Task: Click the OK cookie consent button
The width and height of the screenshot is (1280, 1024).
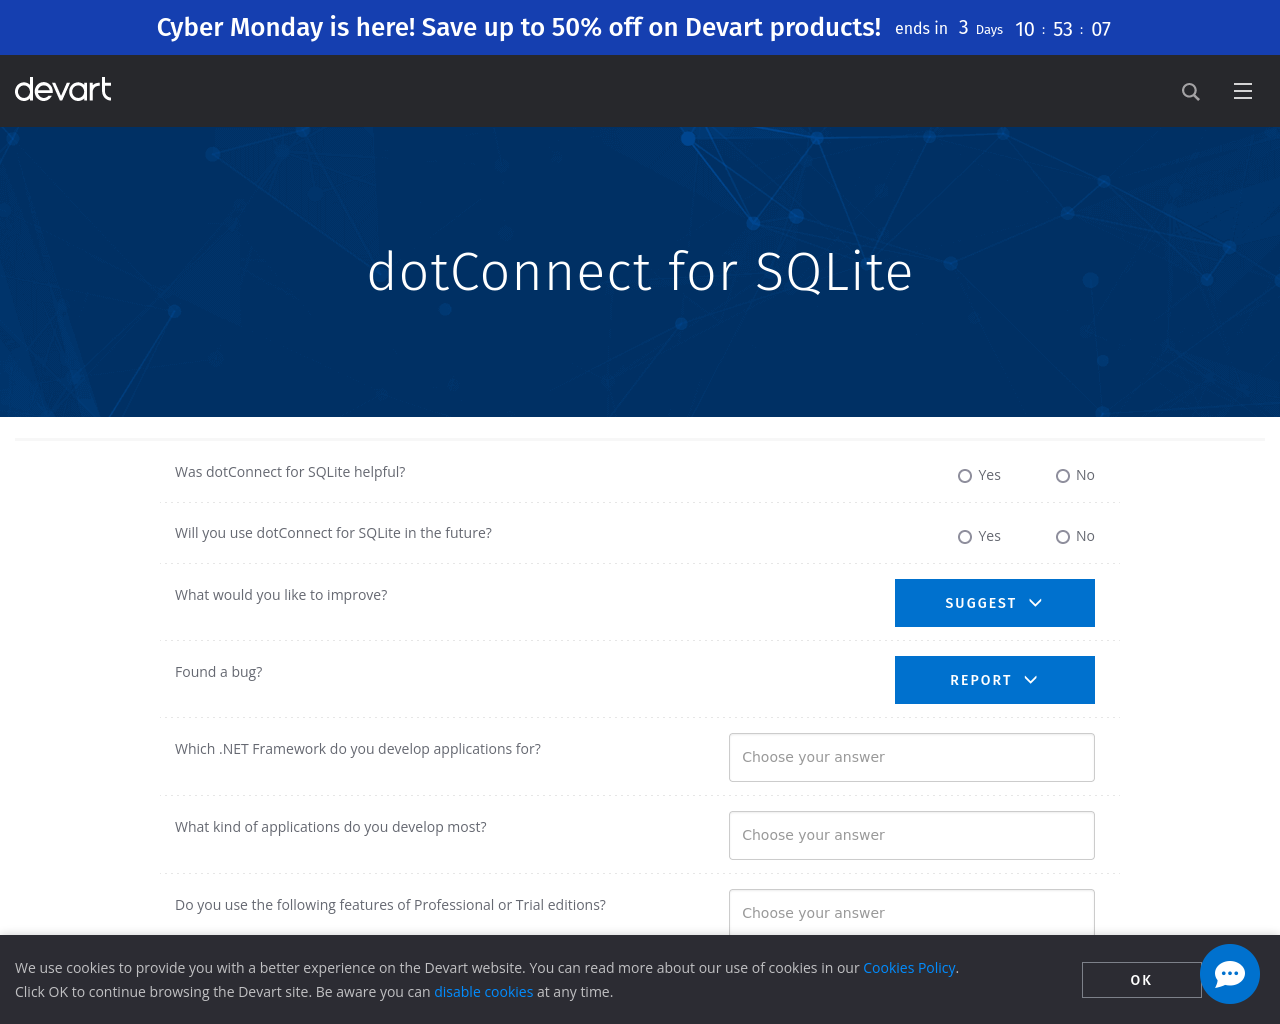Action: pyautogui.click(x=1142, y=980)
